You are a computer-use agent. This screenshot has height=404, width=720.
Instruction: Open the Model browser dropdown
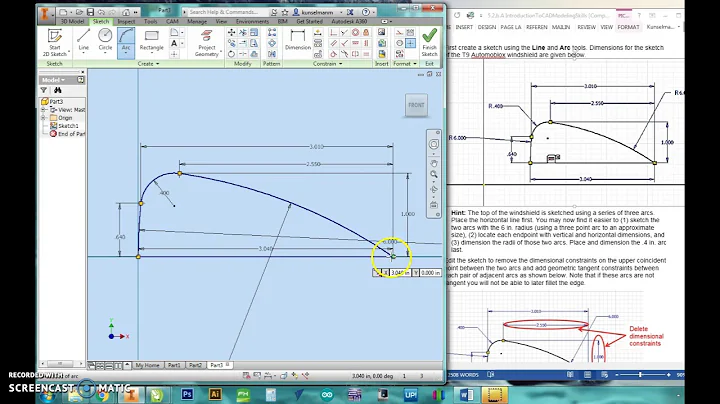(54, 80)
